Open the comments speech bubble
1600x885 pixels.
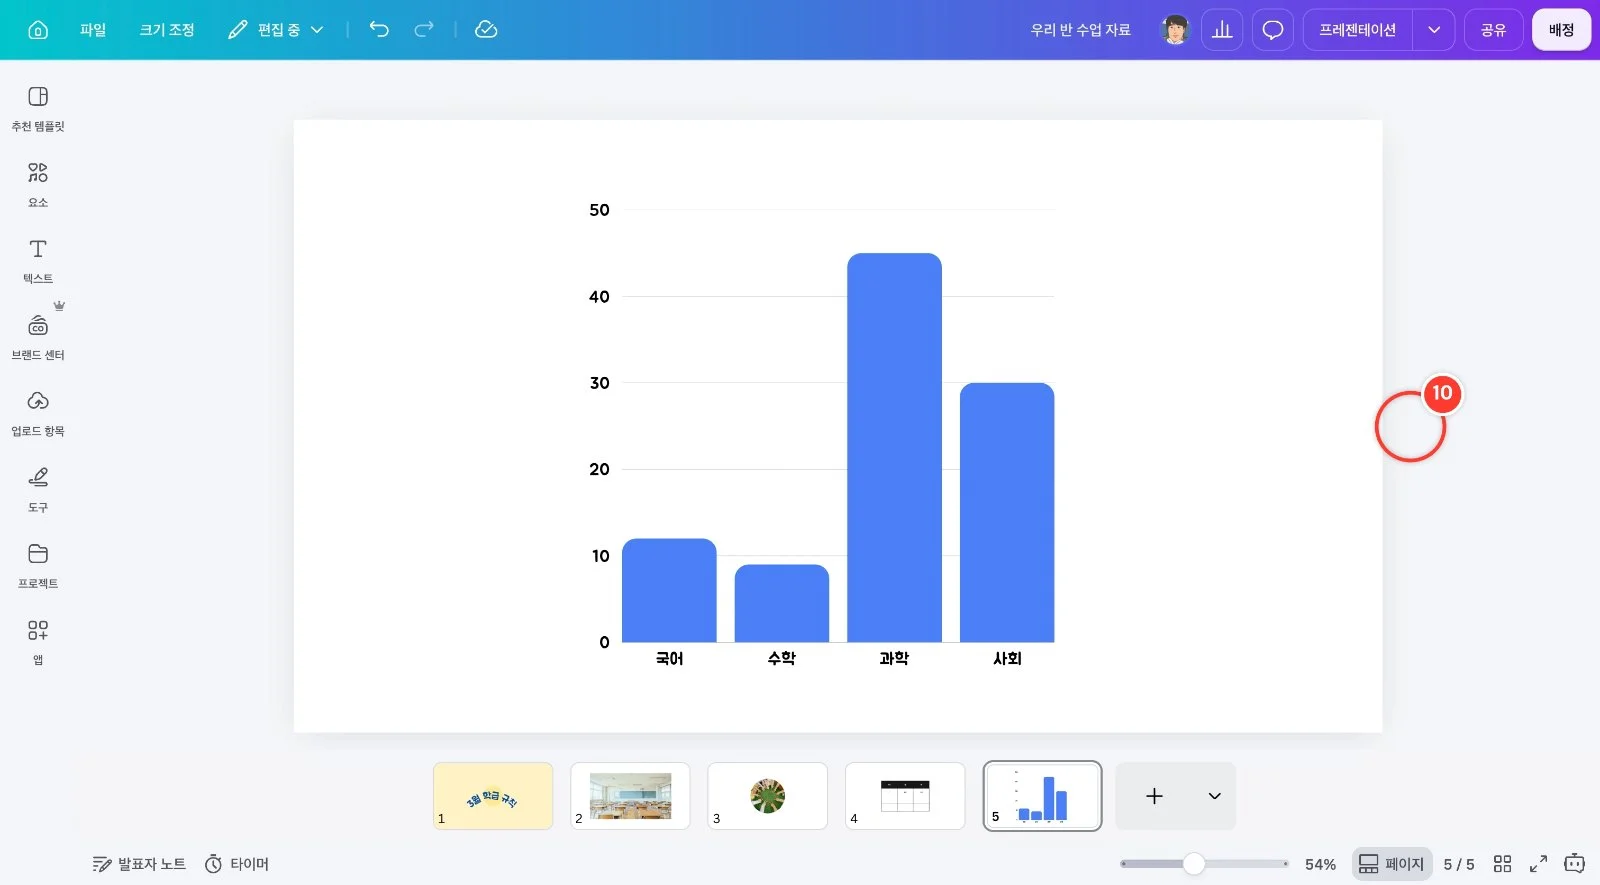tap(1273, 30)
